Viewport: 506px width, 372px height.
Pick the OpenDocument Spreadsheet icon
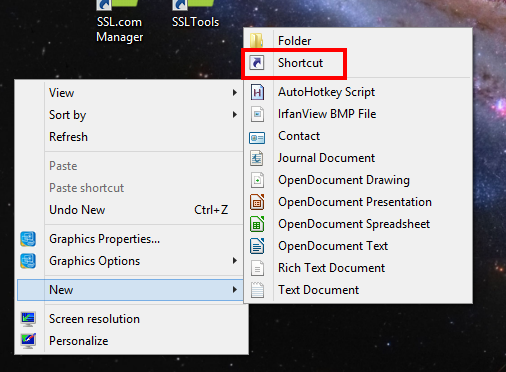point(257,224)
